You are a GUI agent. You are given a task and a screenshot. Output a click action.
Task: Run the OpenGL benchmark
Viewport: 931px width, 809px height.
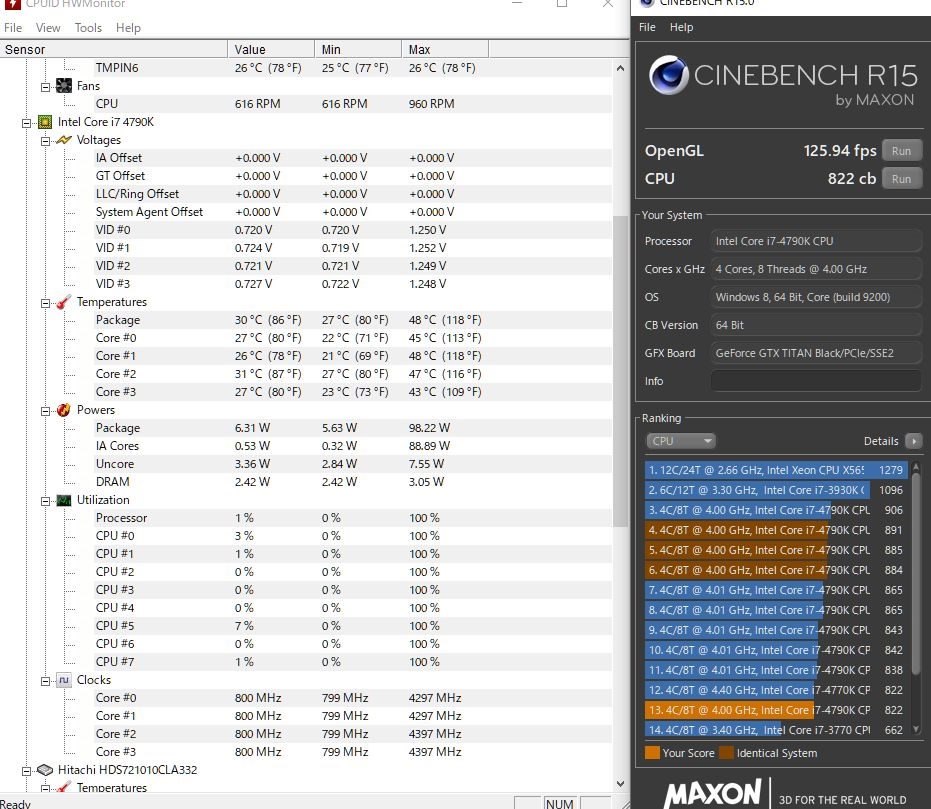(x=901, y=151)
